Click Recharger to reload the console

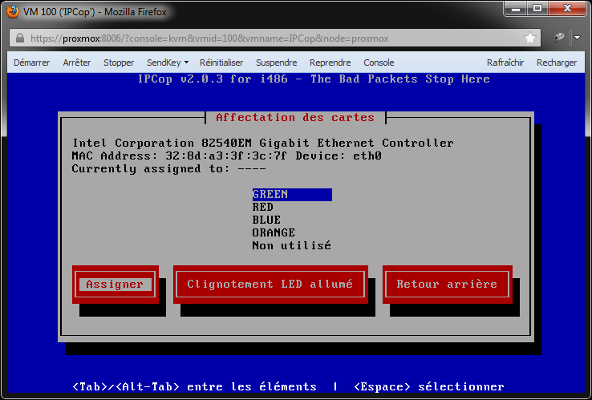pos(557,63)
